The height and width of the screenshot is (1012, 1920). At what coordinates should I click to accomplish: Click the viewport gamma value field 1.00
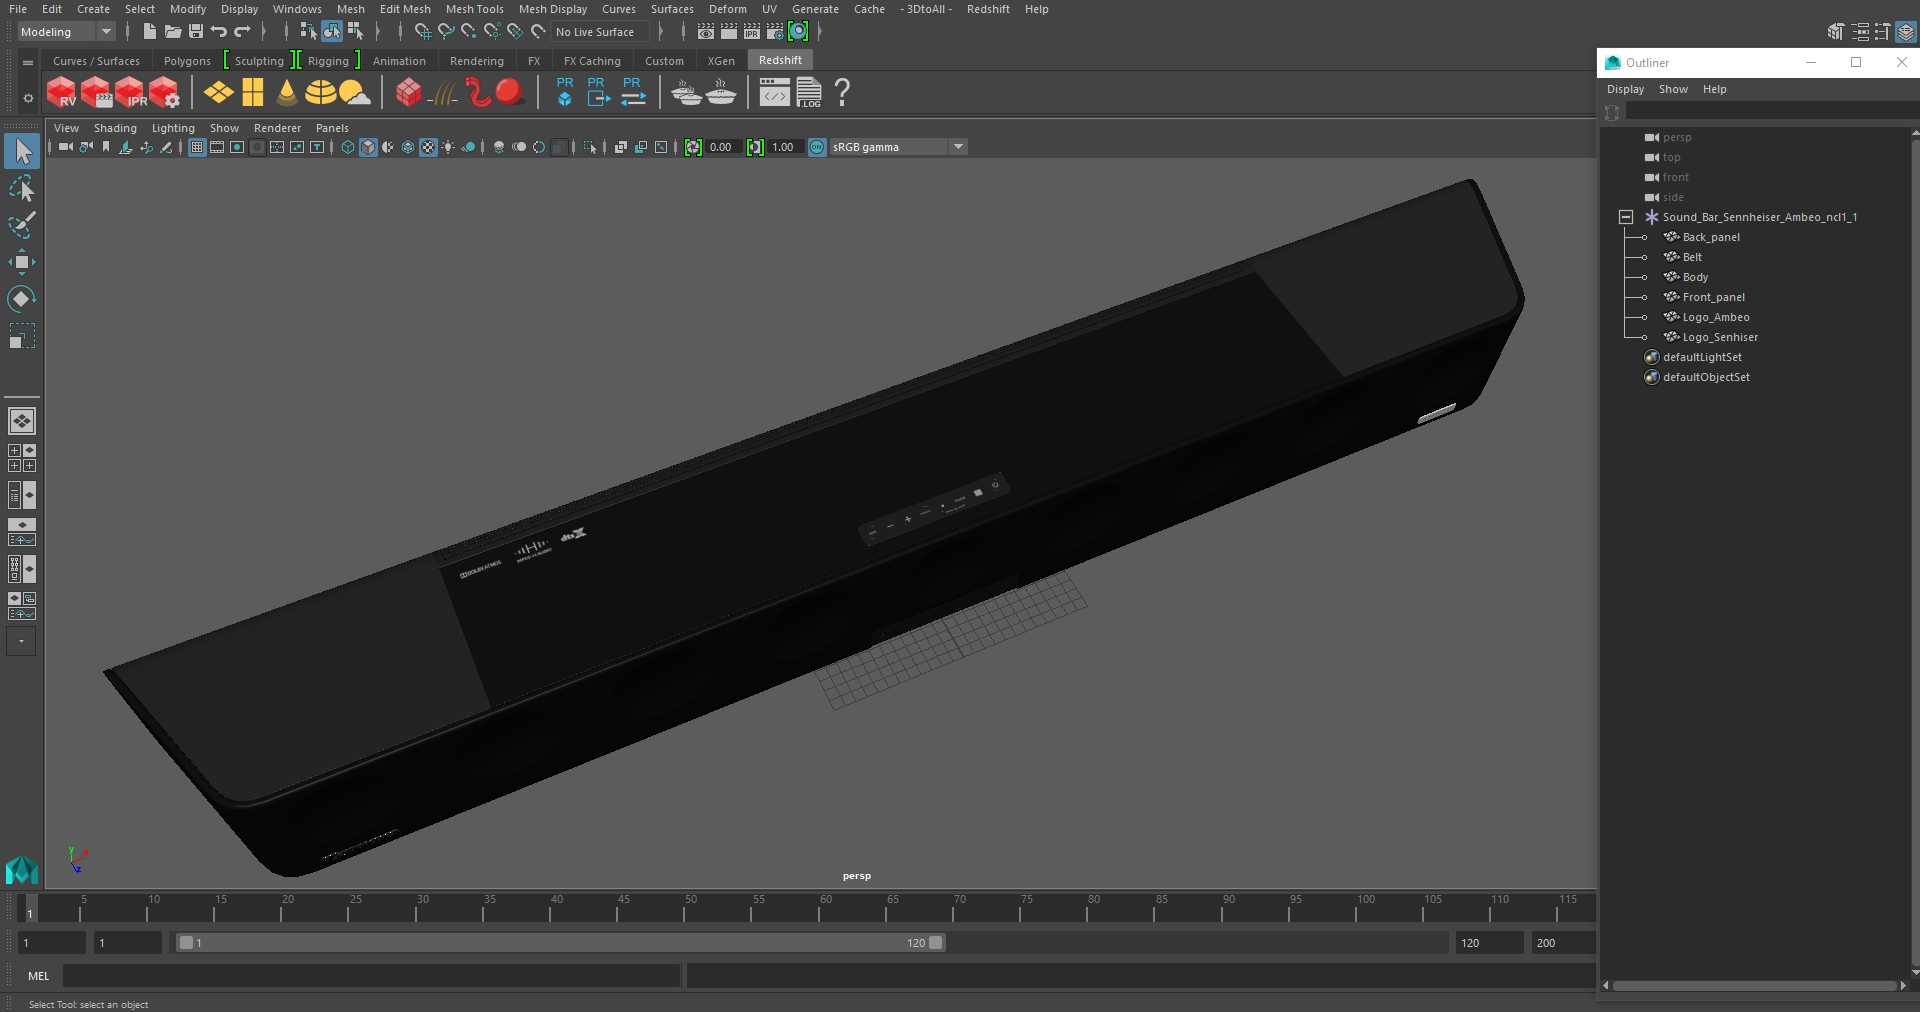(783, 147)
